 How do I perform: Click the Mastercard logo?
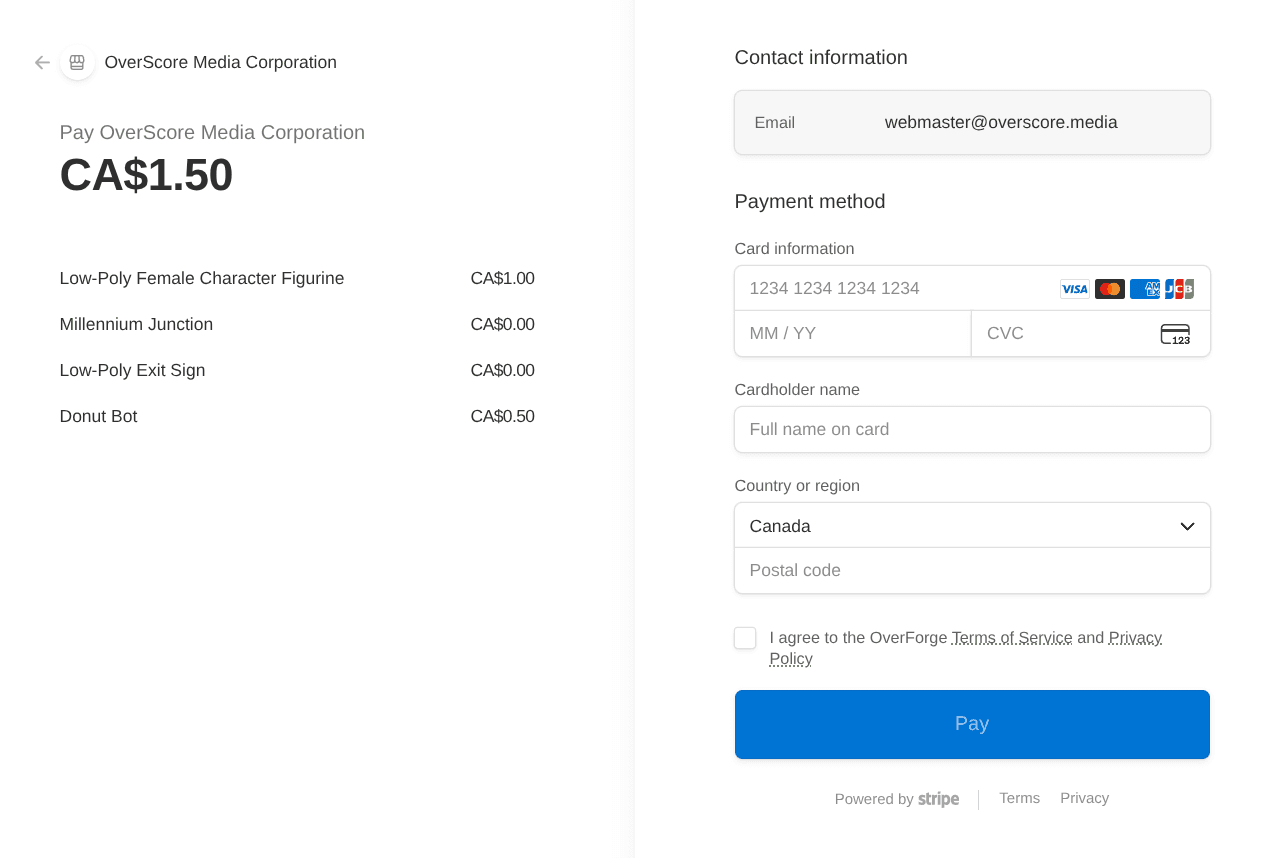1109,289
